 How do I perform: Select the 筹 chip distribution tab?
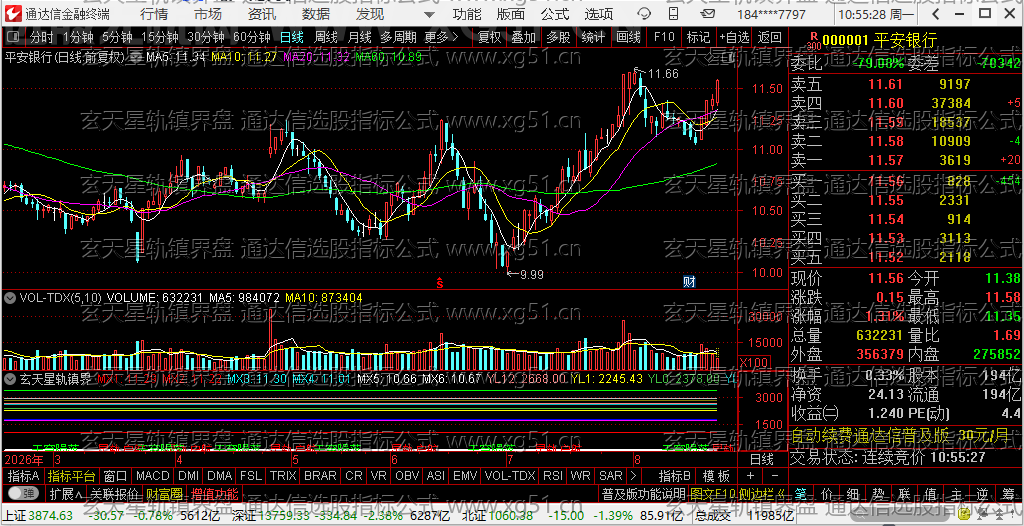pyautogui.click(x=1008, y=493)
